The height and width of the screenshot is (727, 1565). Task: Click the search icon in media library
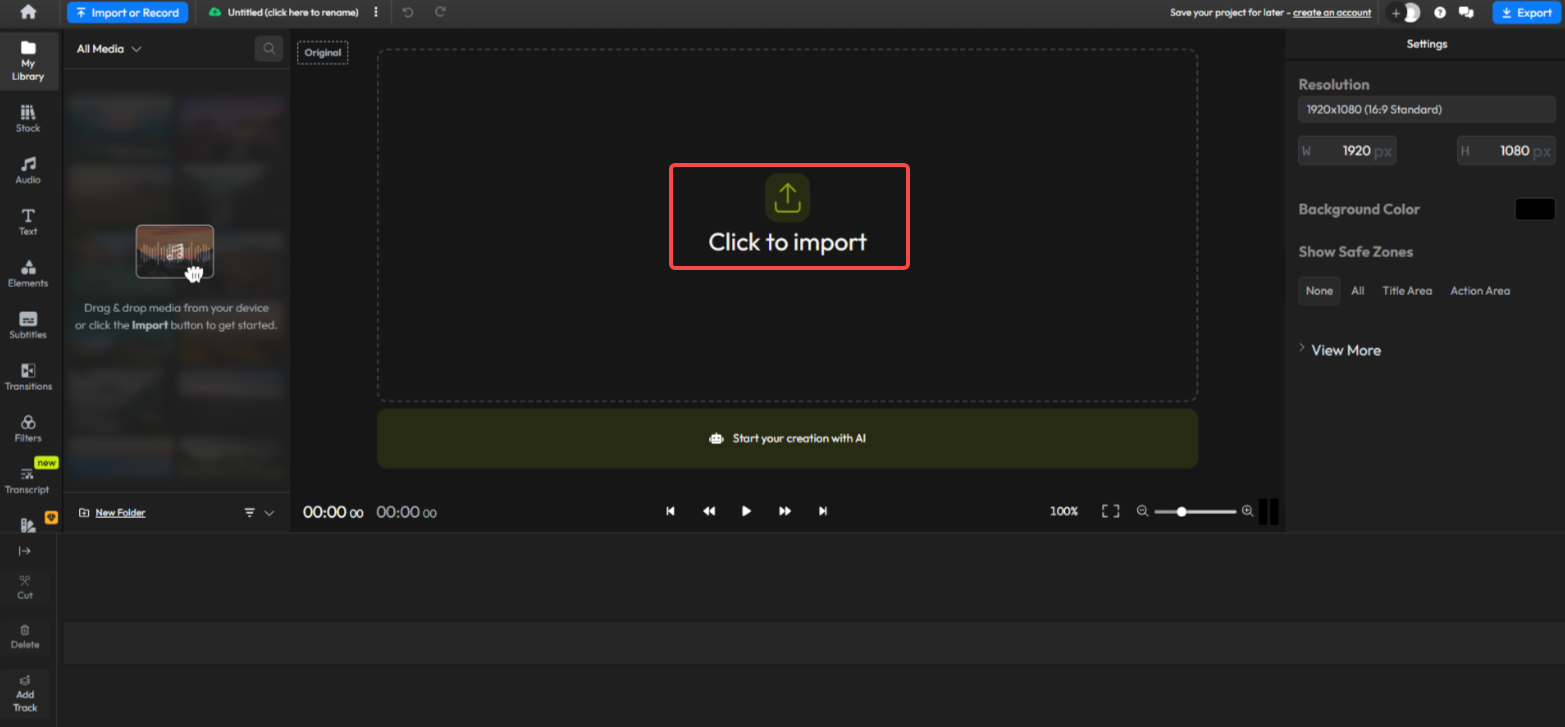click(x=268, y=48)
